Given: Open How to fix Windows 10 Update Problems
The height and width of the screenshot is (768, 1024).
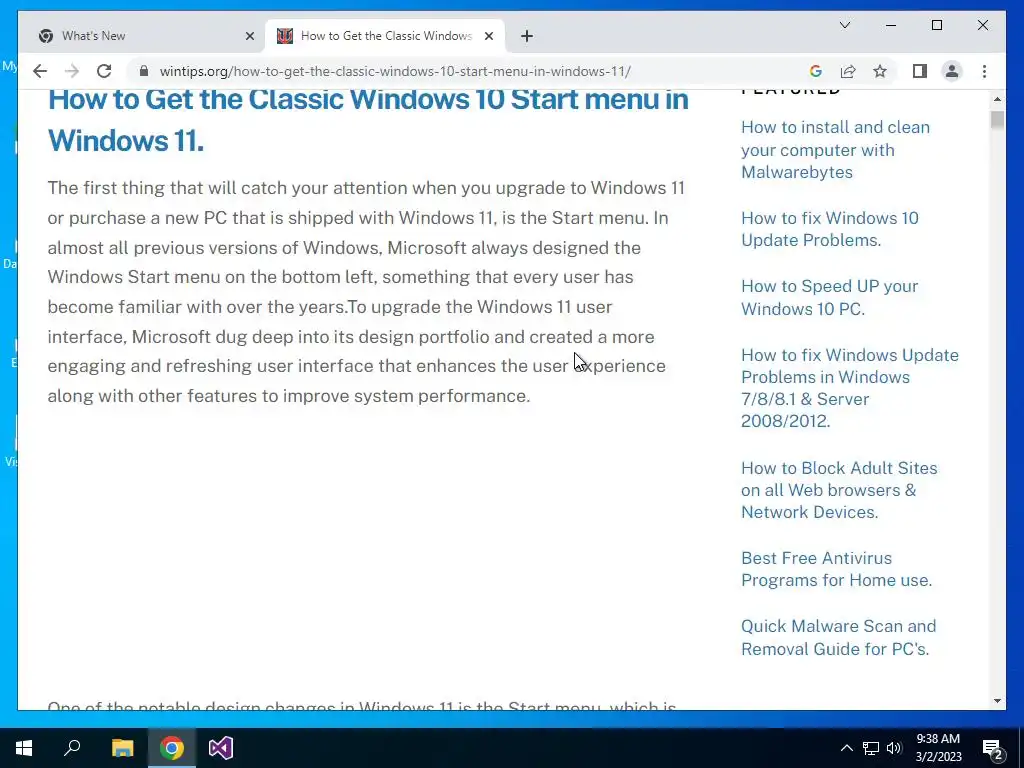Looking at the screenshot, I should coord(829,229).
